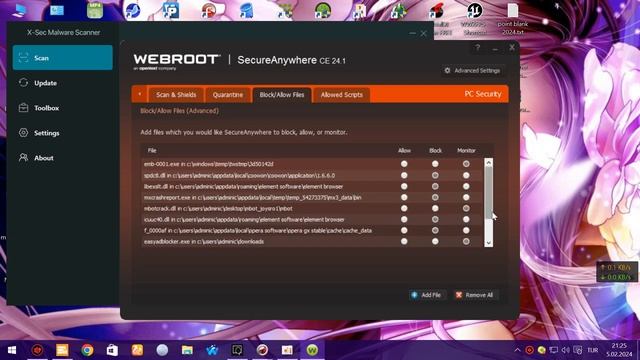Screen dimensions: 640x360
Task: Set mbotcrack.dll to Monitor
Action: [466, 208]
